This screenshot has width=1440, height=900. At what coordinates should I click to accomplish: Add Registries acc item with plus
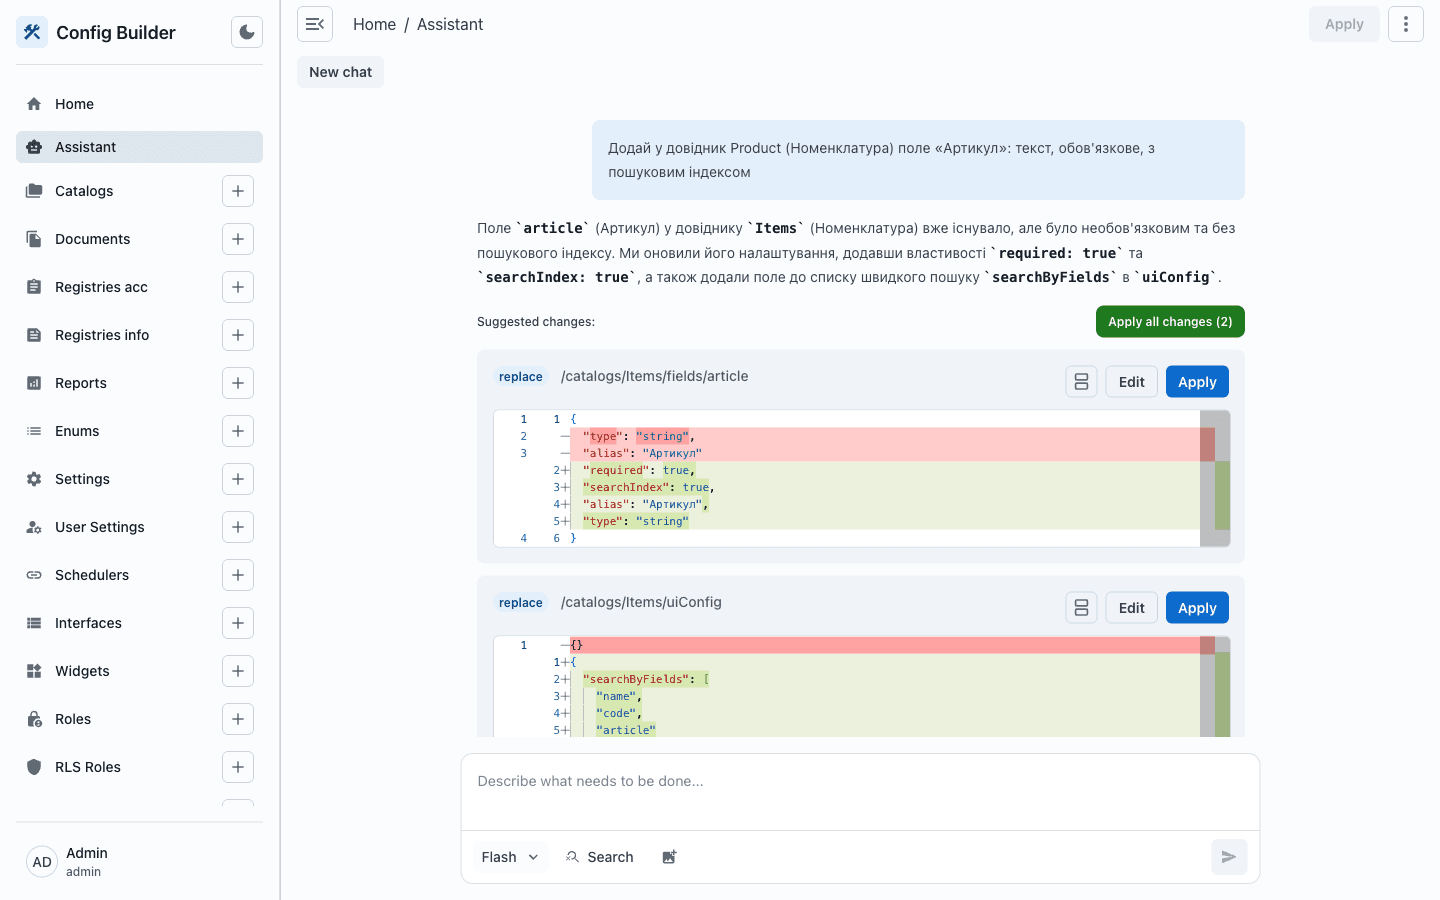[238, 287]
